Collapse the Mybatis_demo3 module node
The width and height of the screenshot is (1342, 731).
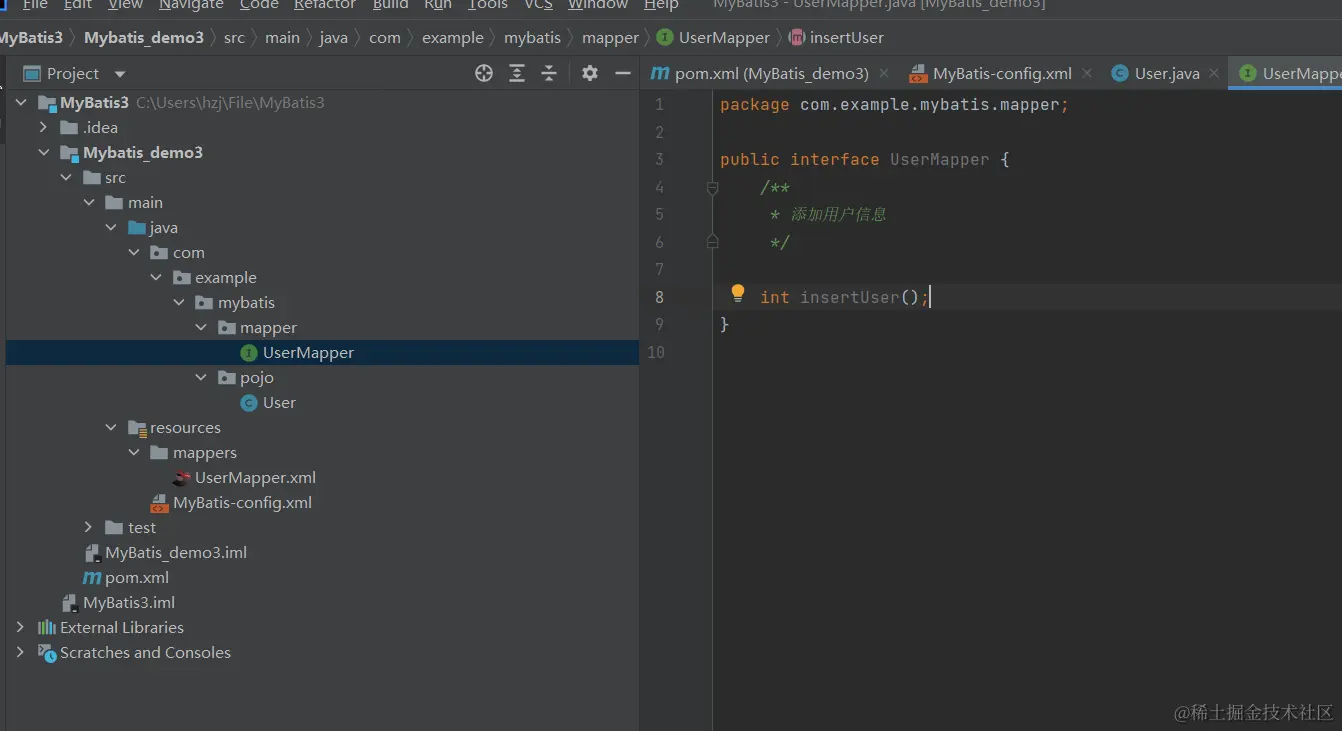point(43,152)
